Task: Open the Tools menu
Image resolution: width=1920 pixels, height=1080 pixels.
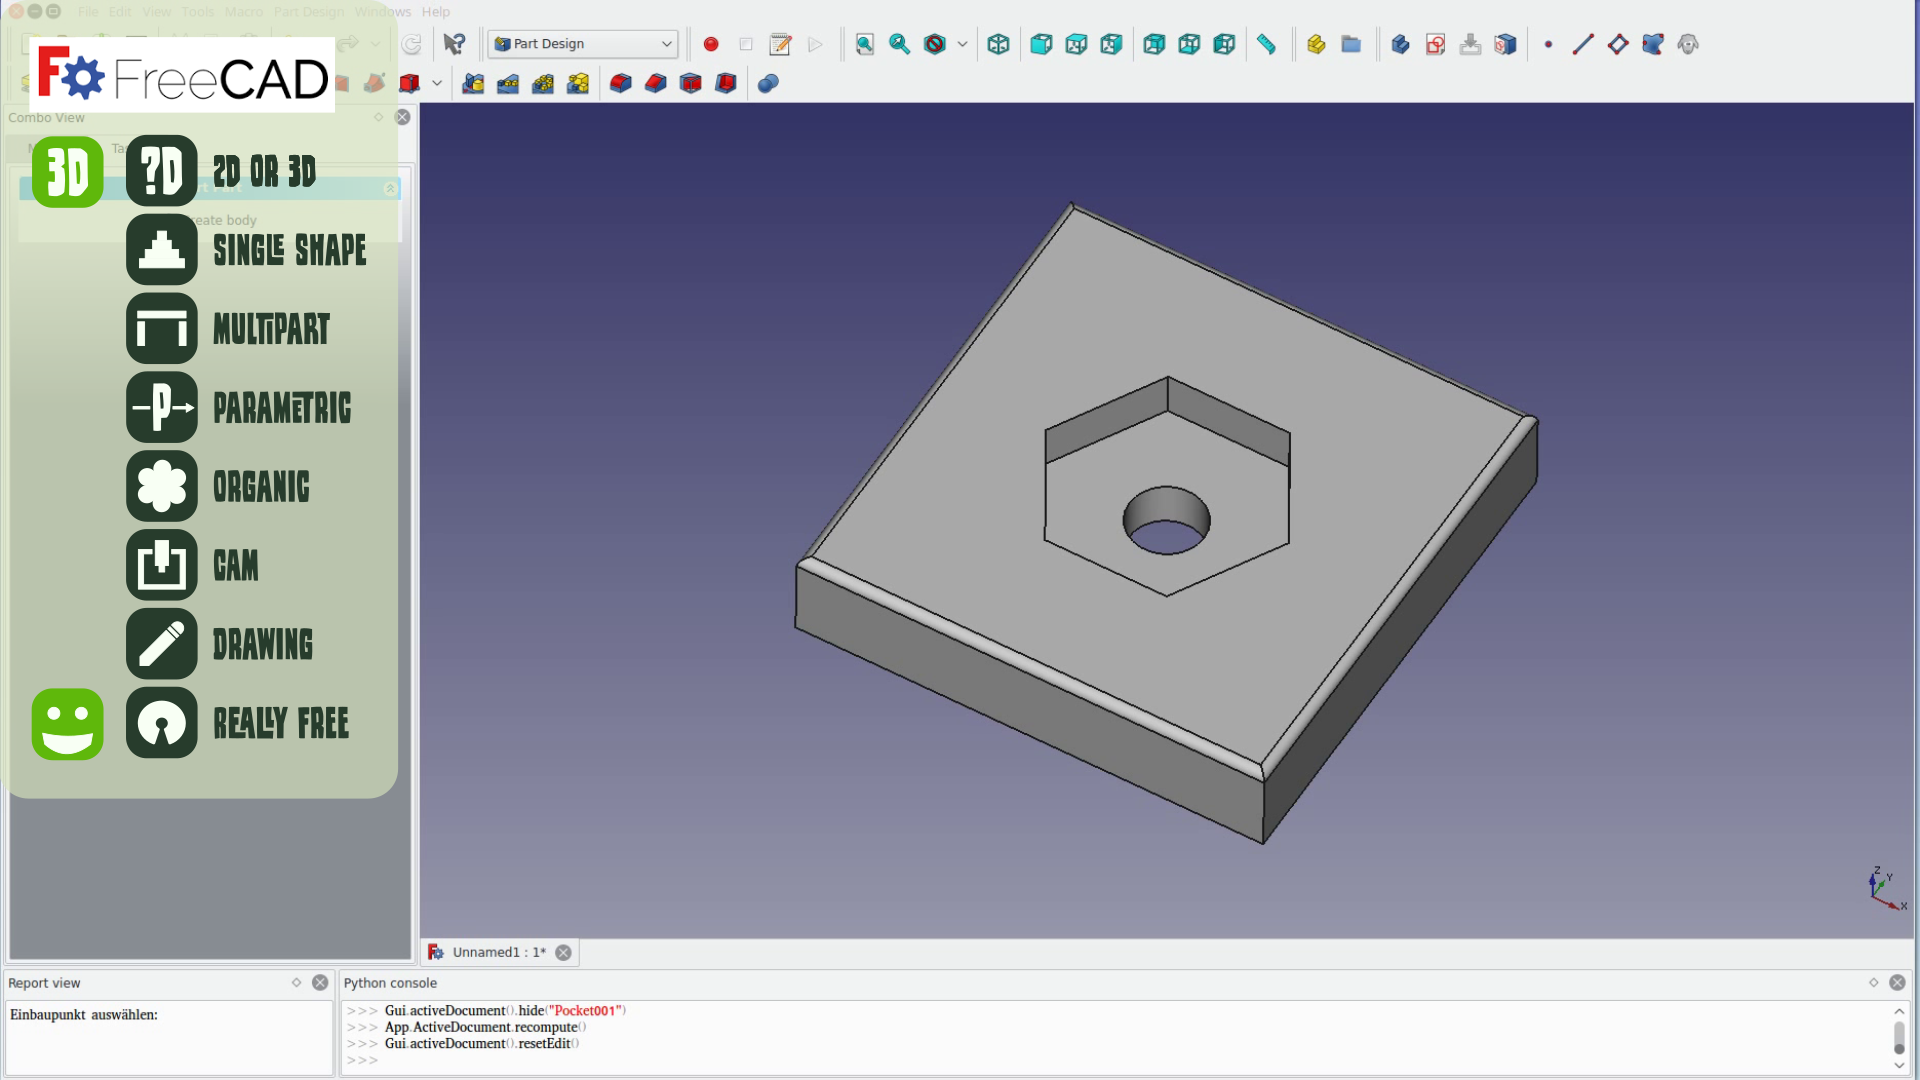Action: click(x=198, y=12)
